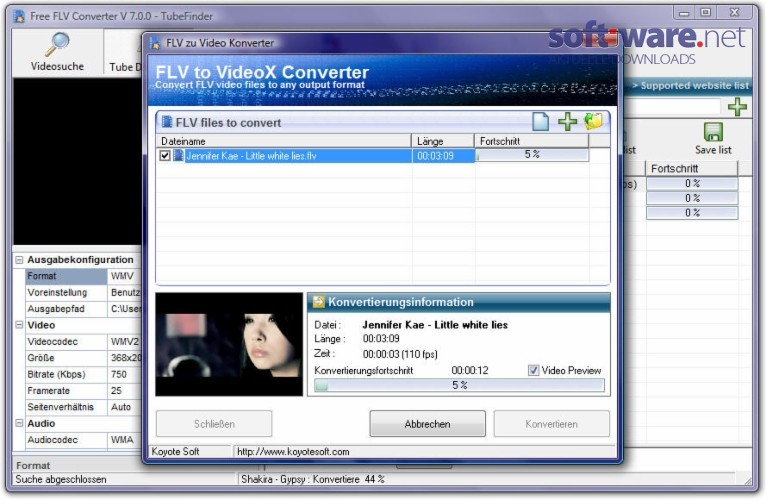
Task: Click Koyote Soft status bar label
Action: (175, 452)
